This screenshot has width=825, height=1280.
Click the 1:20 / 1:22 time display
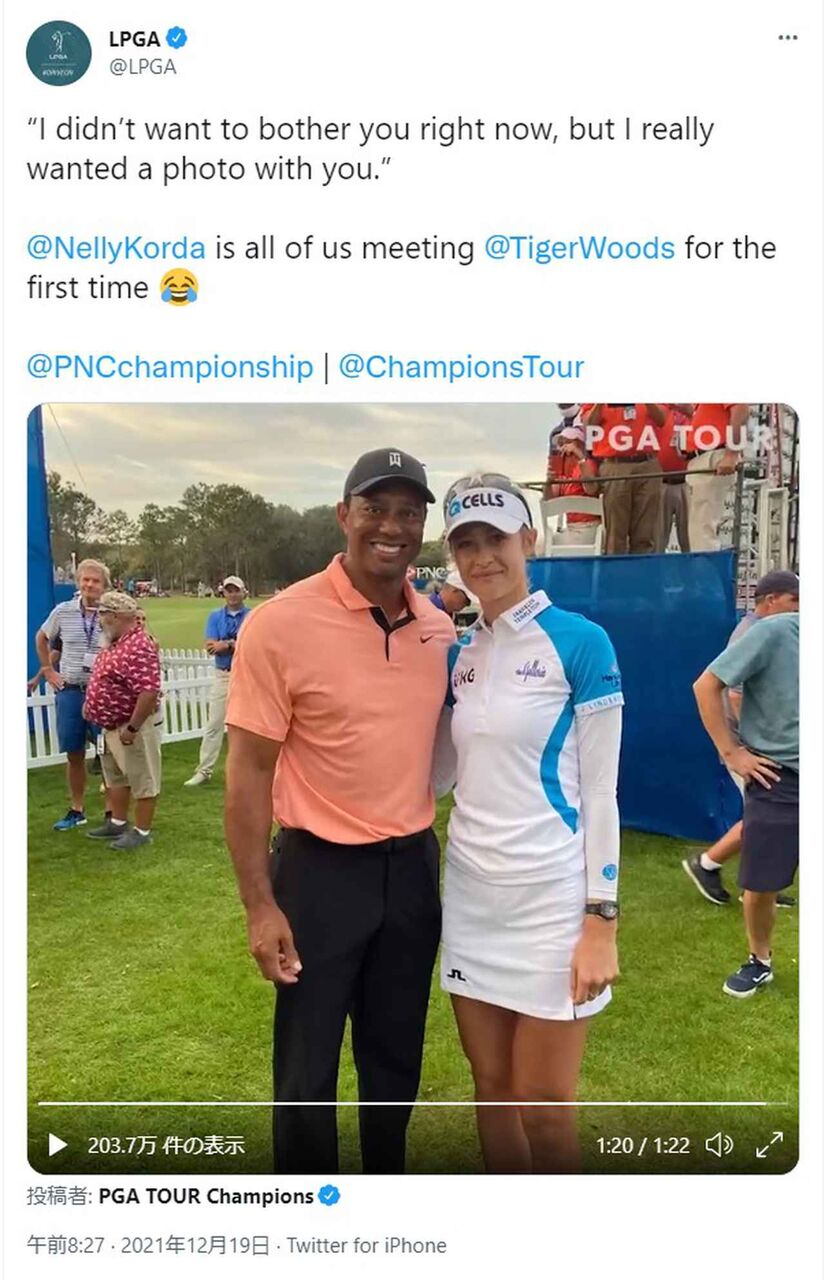[x=643, y=1145]
